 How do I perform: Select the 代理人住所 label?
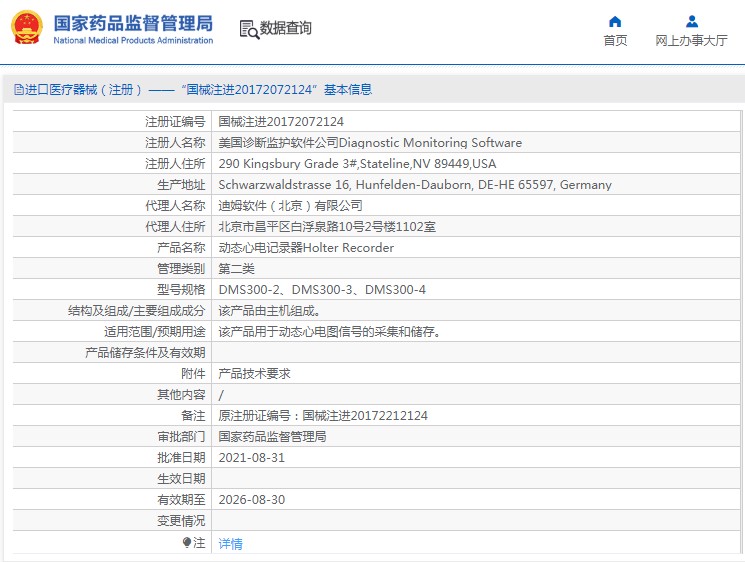coord(175,227)
